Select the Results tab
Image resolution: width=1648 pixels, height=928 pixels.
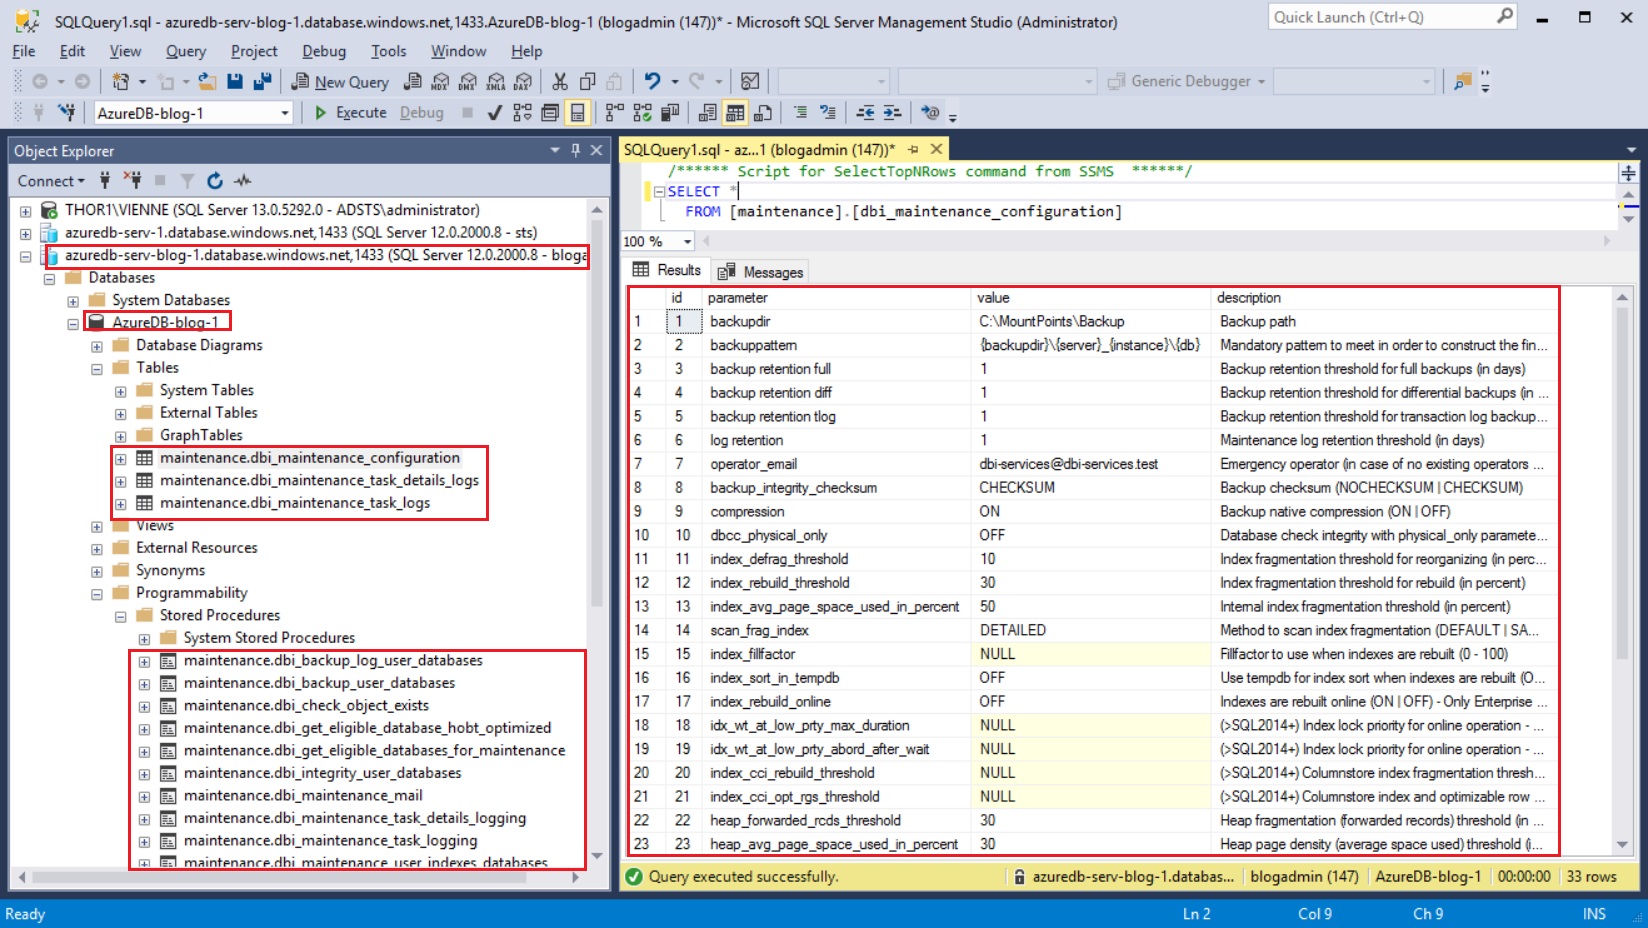pyautogui.click(x=666, y=270)
